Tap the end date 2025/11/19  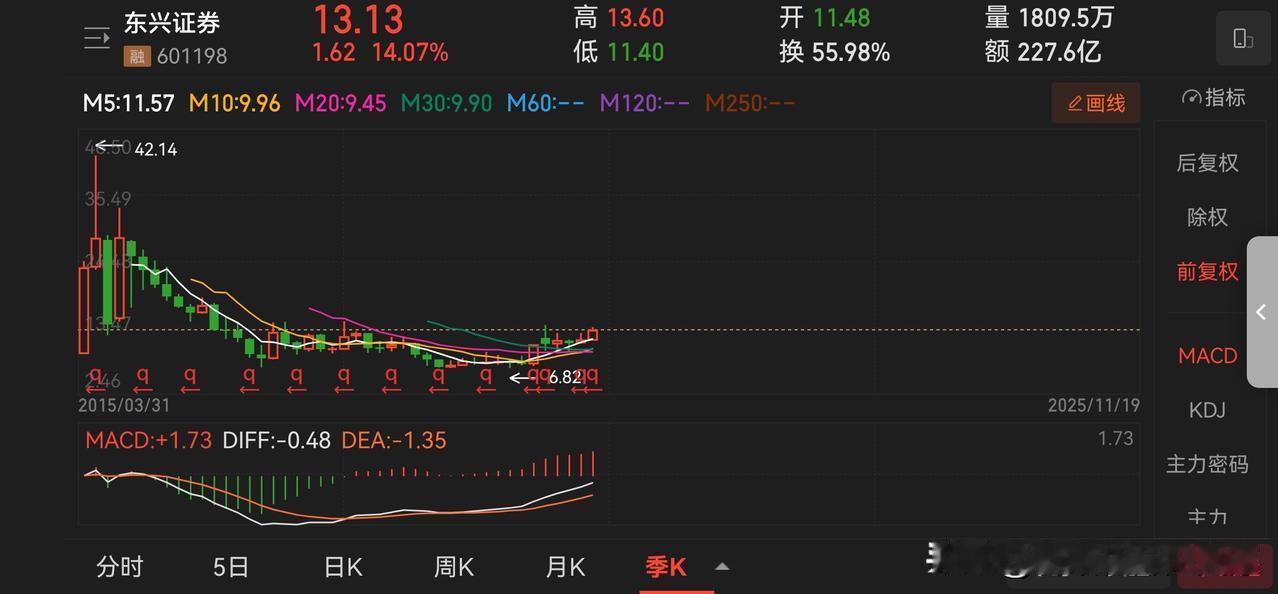(1094, 406)
